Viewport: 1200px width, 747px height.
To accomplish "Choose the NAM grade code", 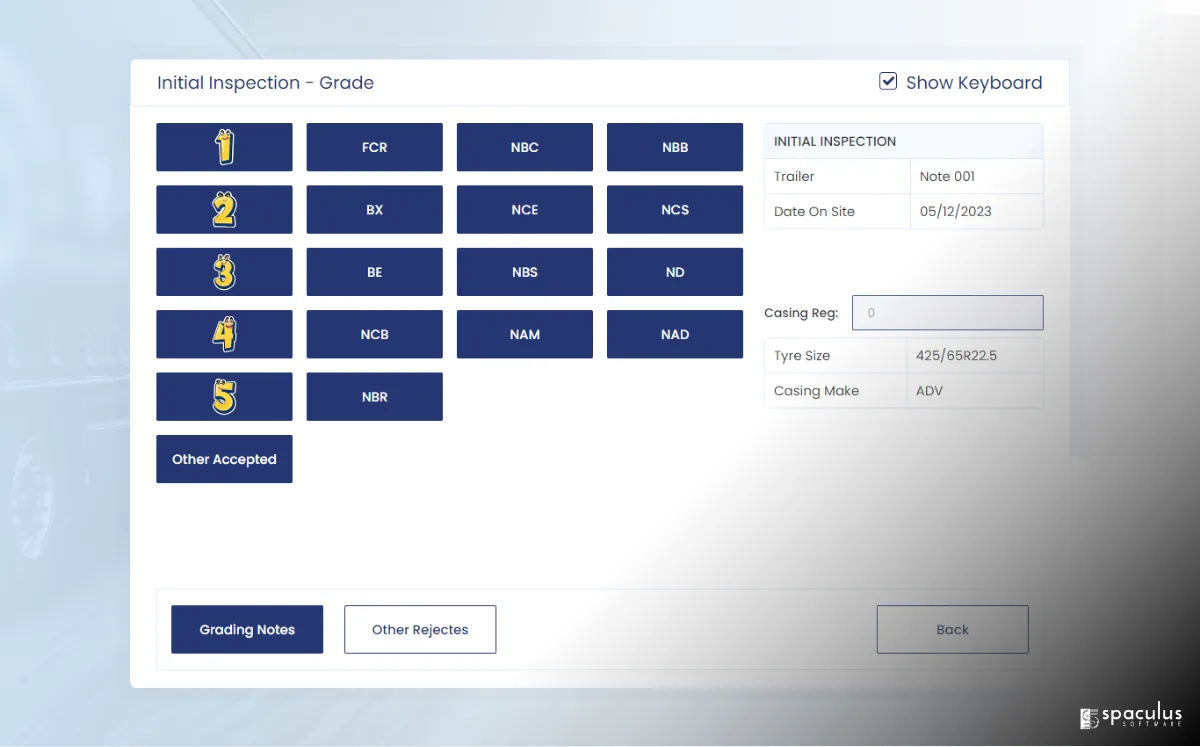I will [524, 334].
